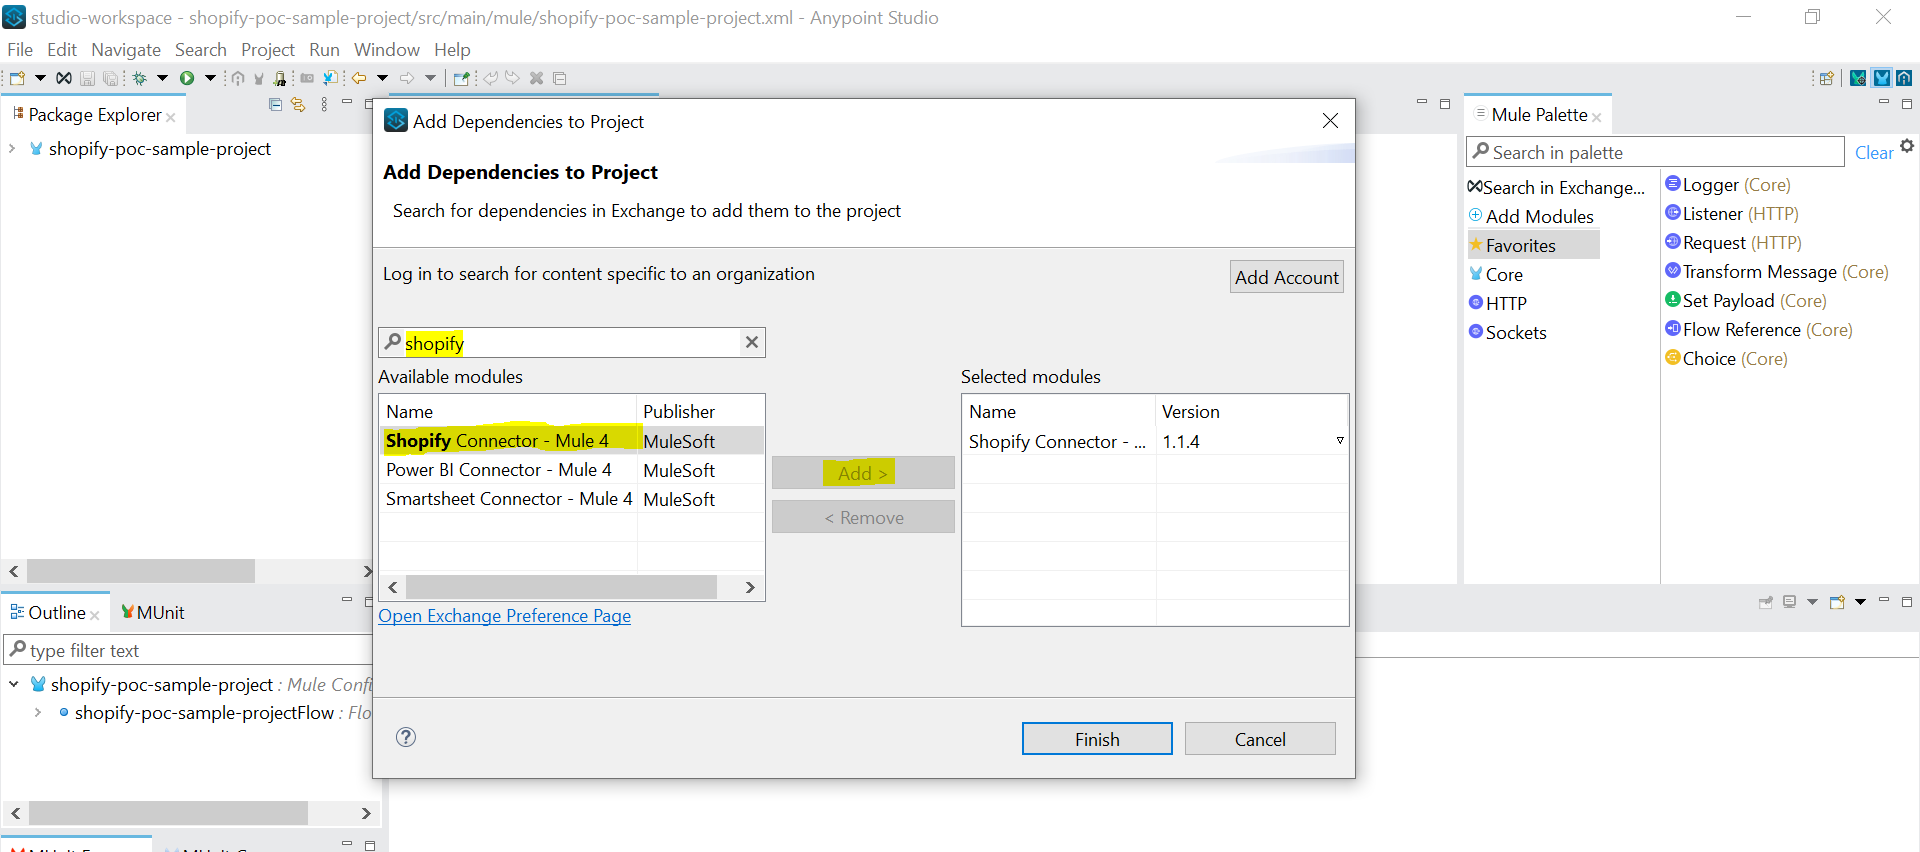Open the Navigate menu

tap(126, 50)
